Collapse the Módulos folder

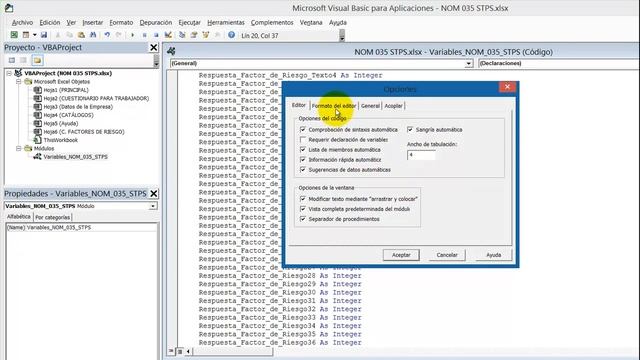tap(19, 148)
